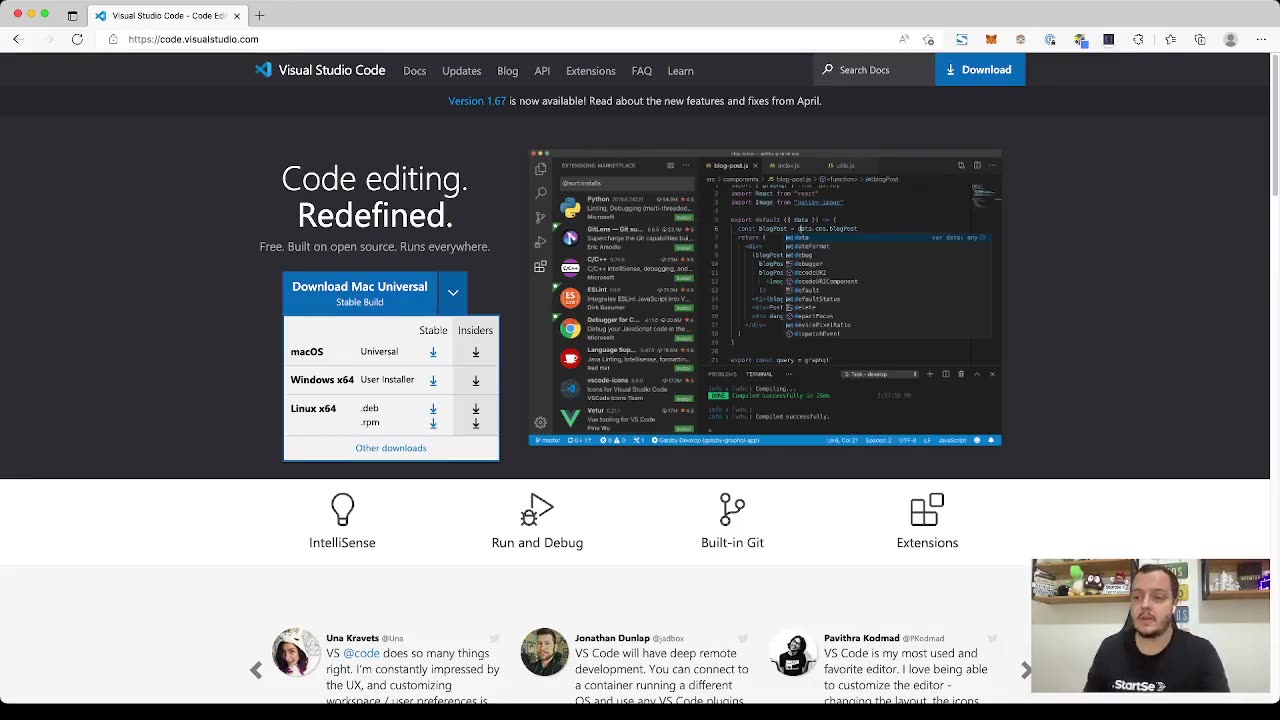Go to the Blog section

pos(507,71)
